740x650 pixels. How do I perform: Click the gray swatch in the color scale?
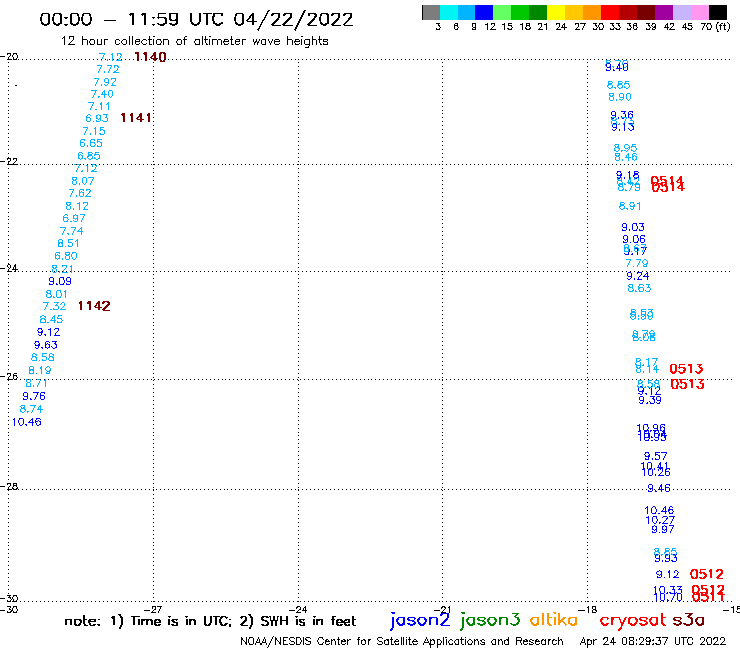[x=431, y=12]
